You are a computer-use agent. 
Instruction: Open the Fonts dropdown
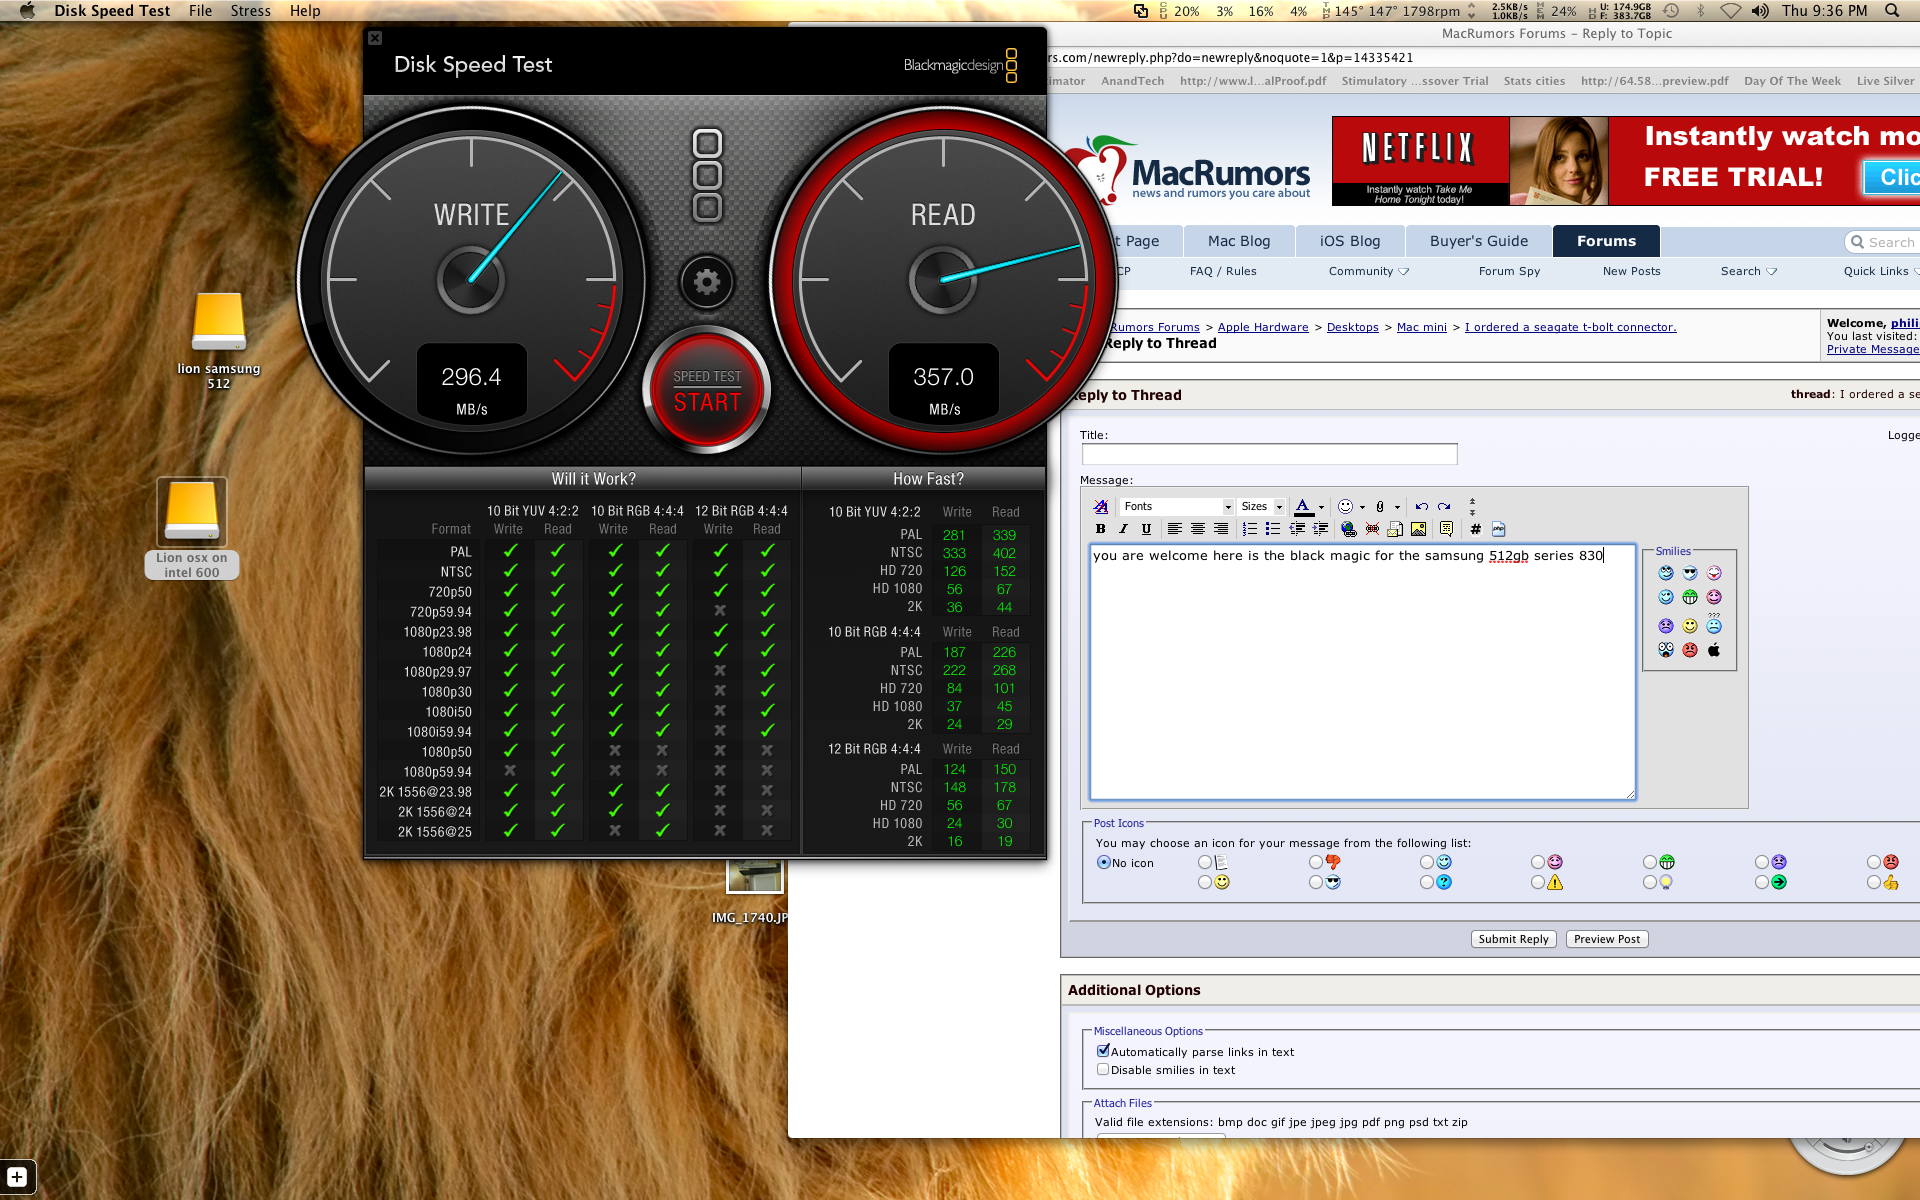pyautogui.click(x=1176, y=506)
